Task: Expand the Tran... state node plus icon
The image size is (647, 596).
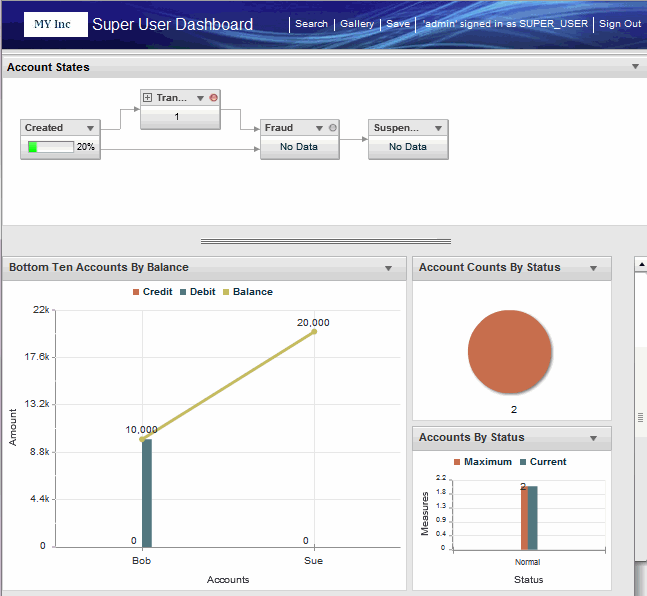Action: click(148, 98)
